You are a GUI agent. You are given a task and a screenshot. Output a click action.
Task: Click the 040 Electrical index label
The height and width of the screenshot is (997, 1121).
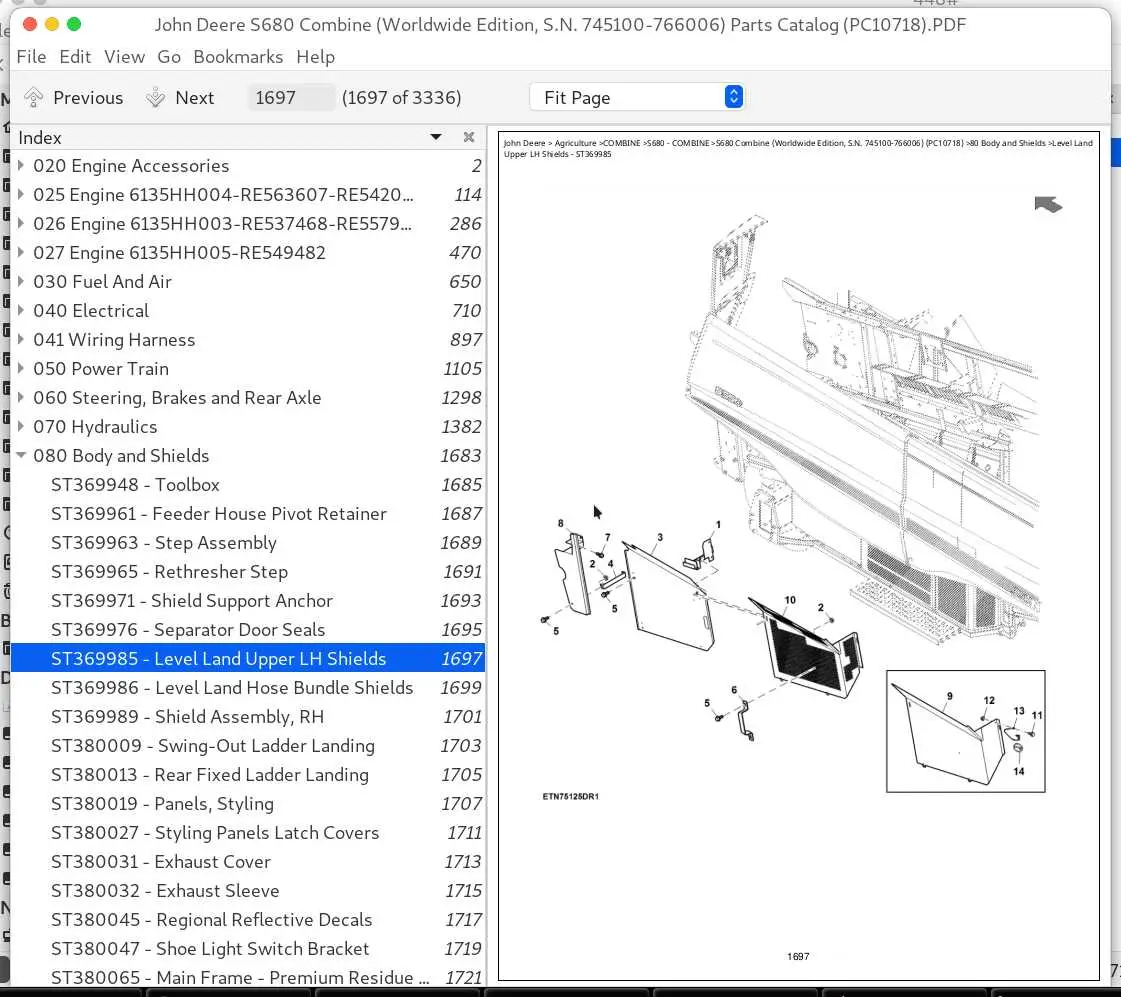click(91, 310)
